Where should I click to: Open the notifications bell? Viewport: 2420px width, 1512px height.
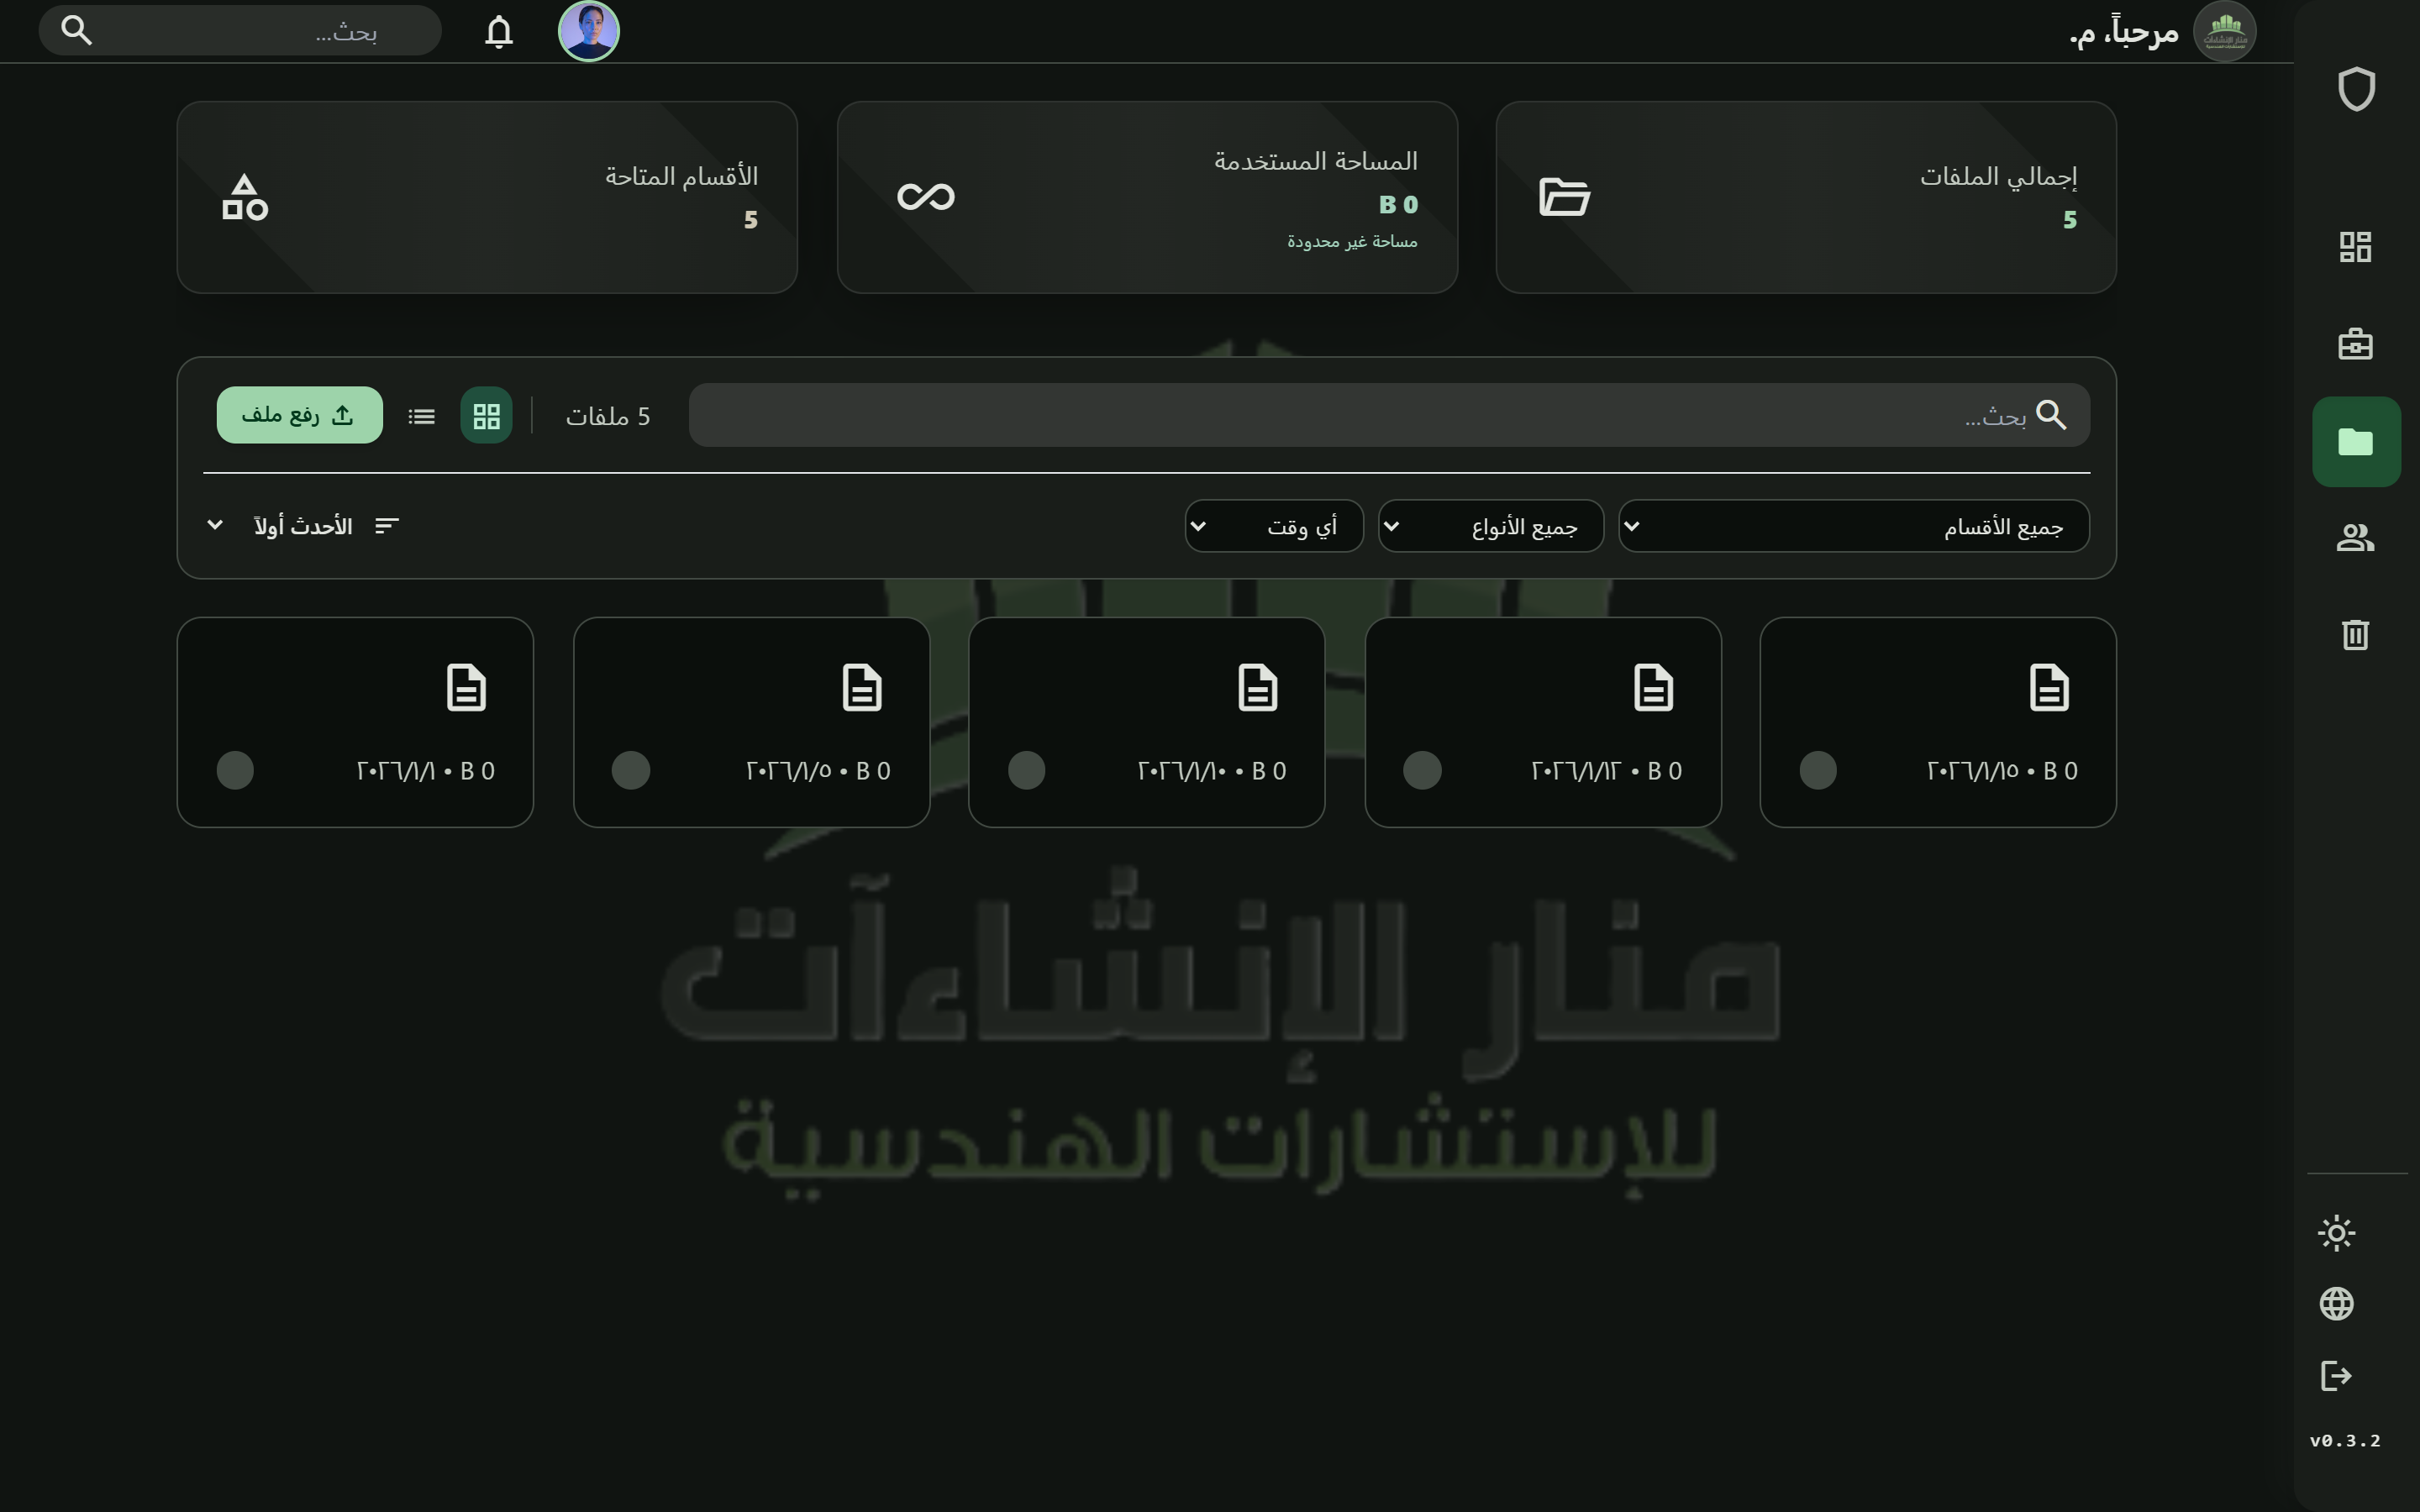click(499, 32)
